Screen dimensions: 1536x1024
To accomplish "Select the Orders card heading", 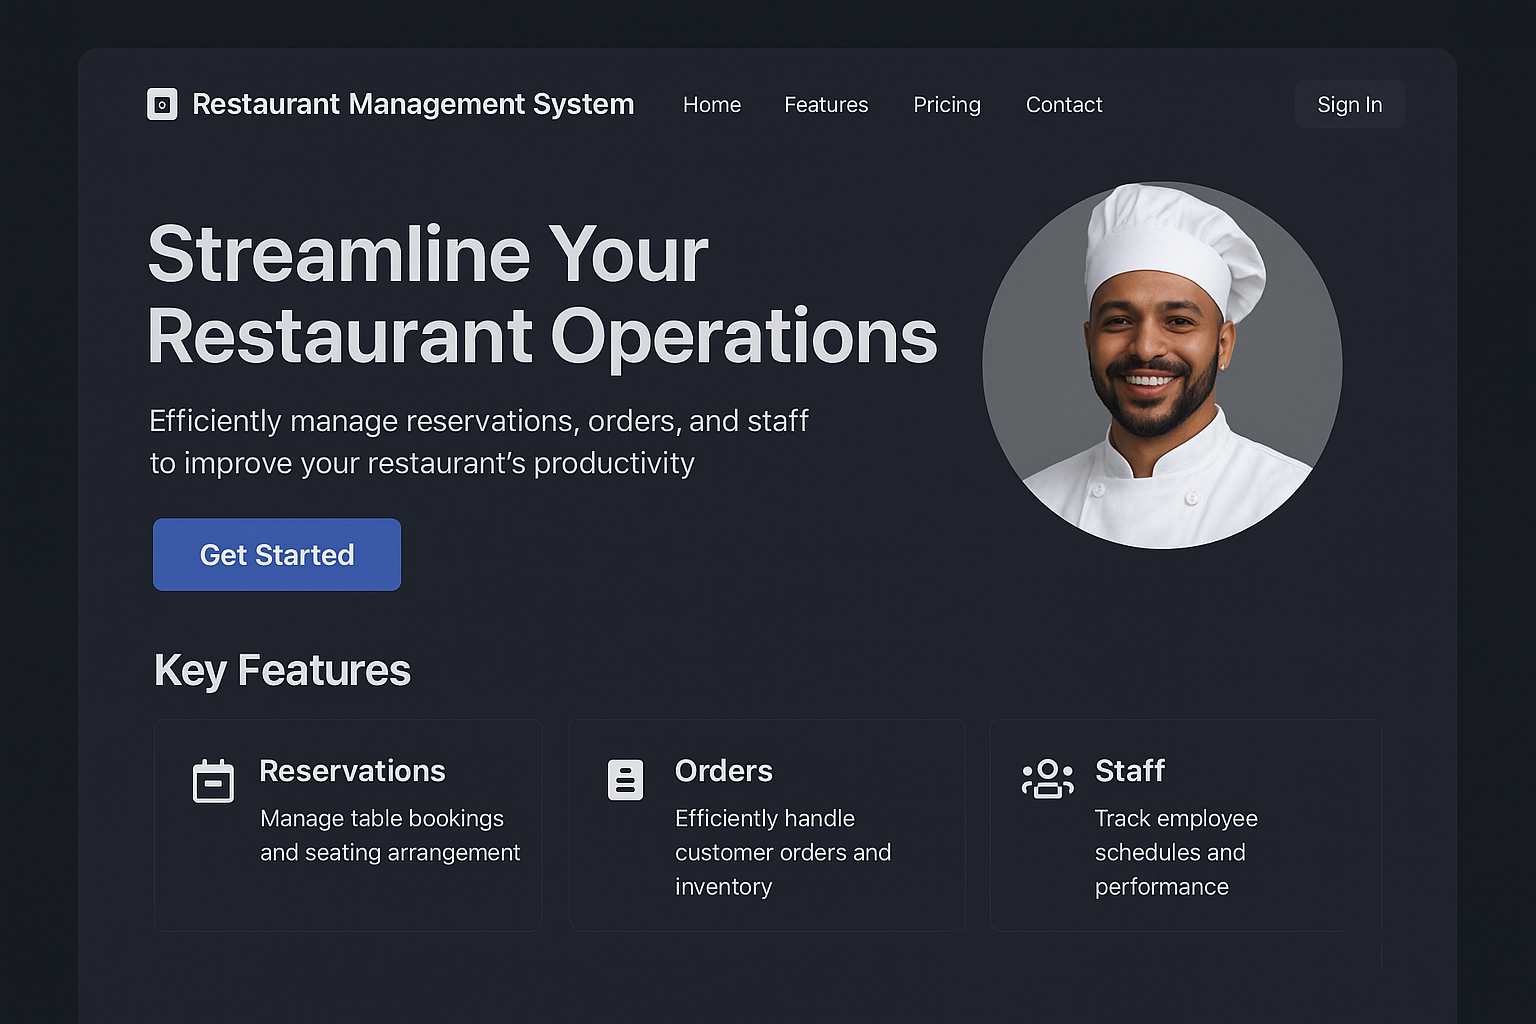I will (x=723, y=771).
